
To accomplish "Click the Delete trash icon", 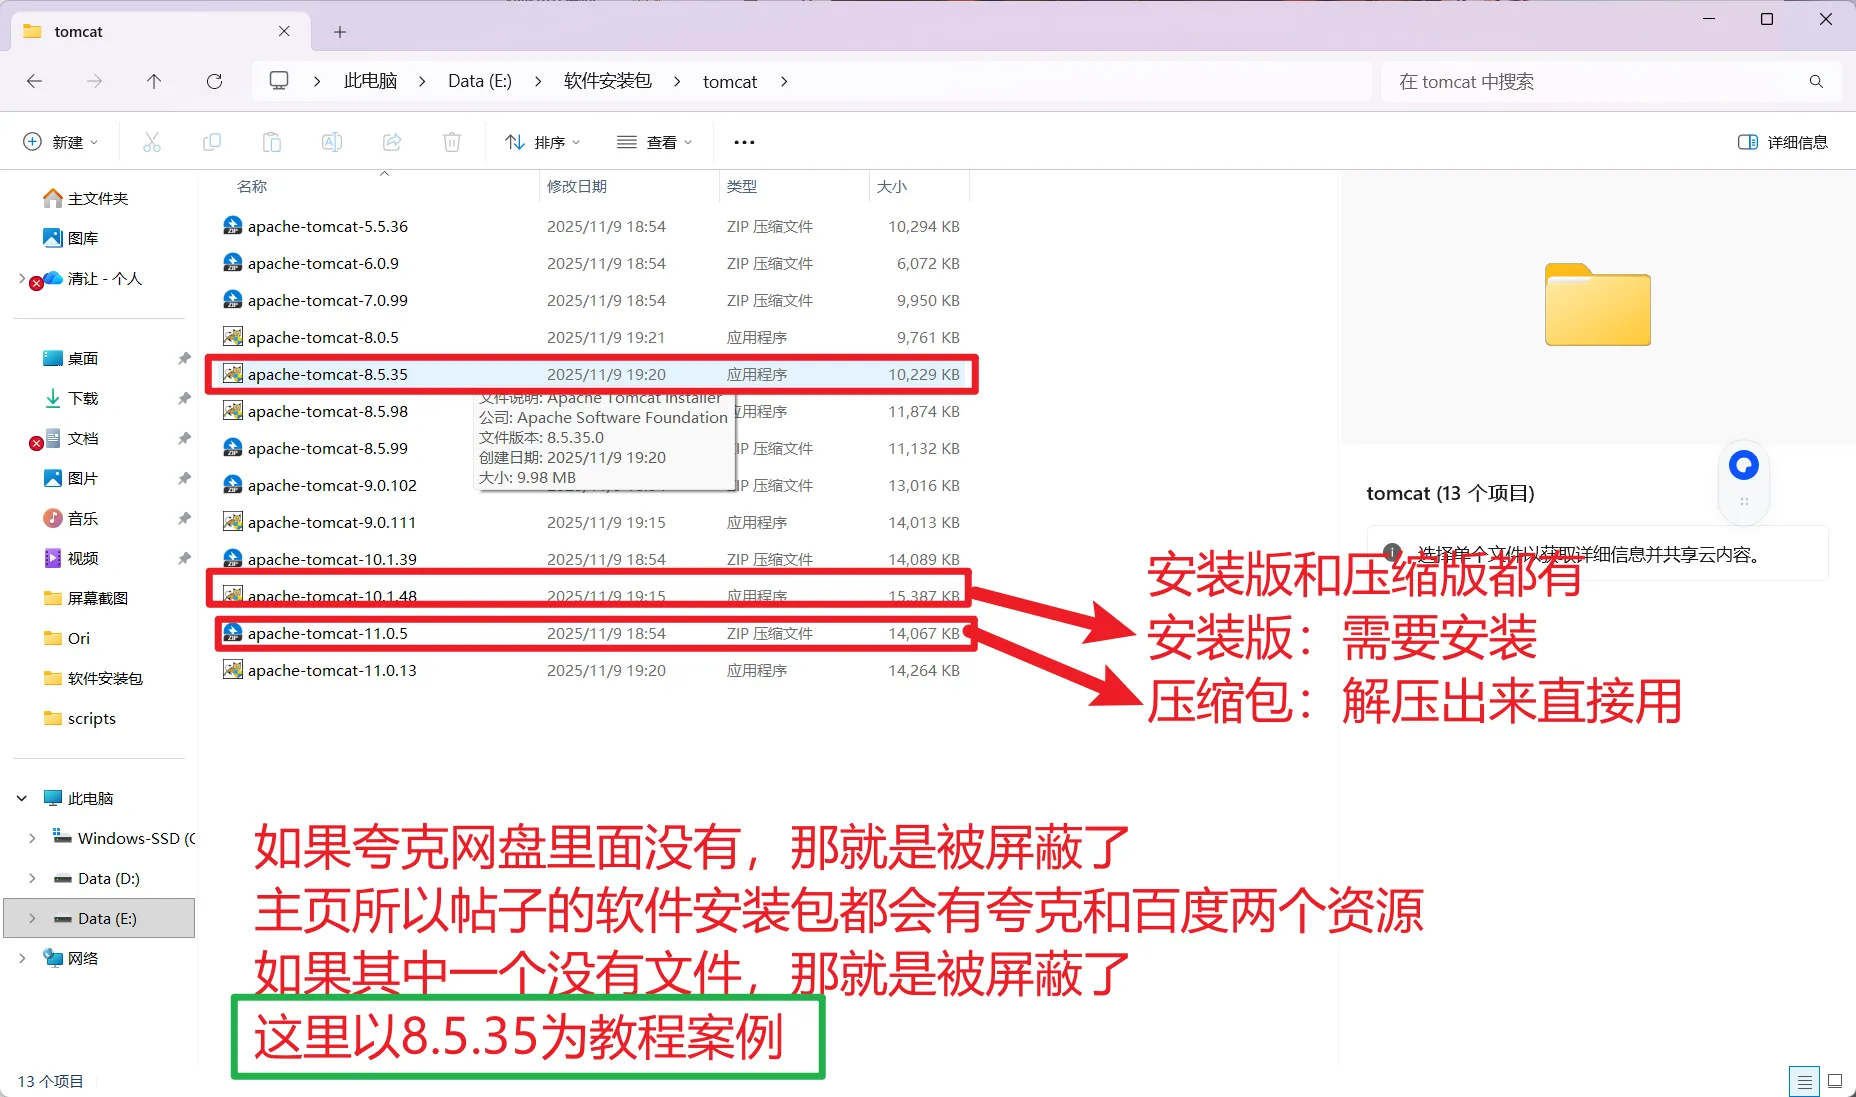I will [452, 142].
